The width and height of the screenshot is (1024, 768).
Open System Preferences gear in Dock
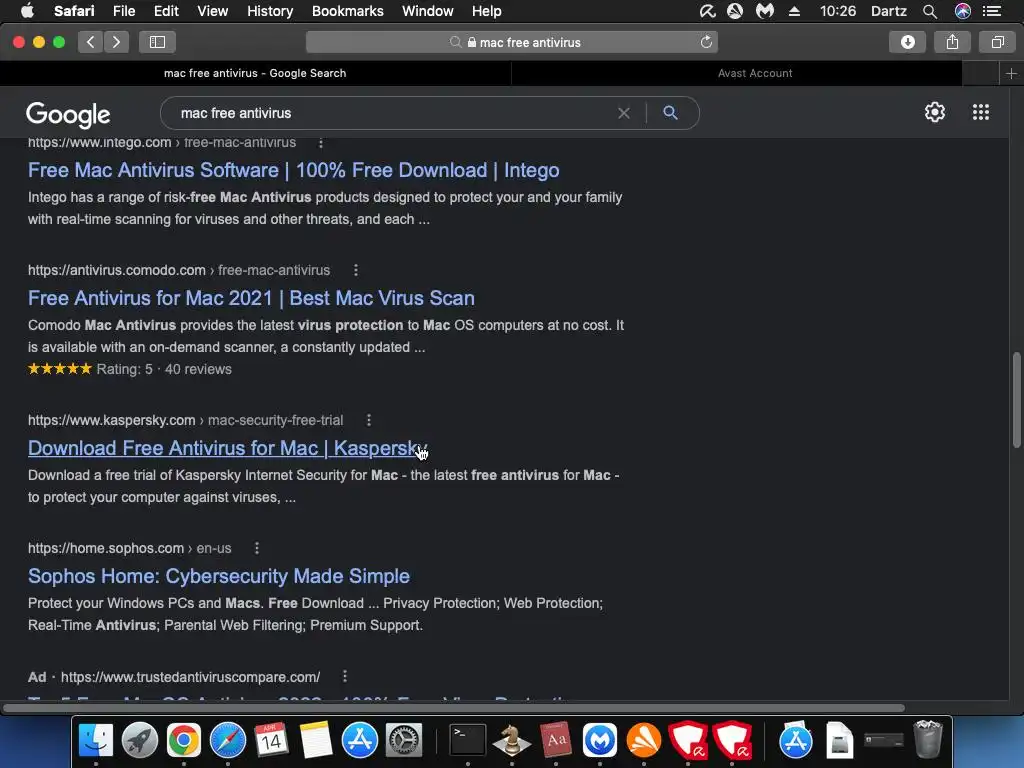(404, 741)
